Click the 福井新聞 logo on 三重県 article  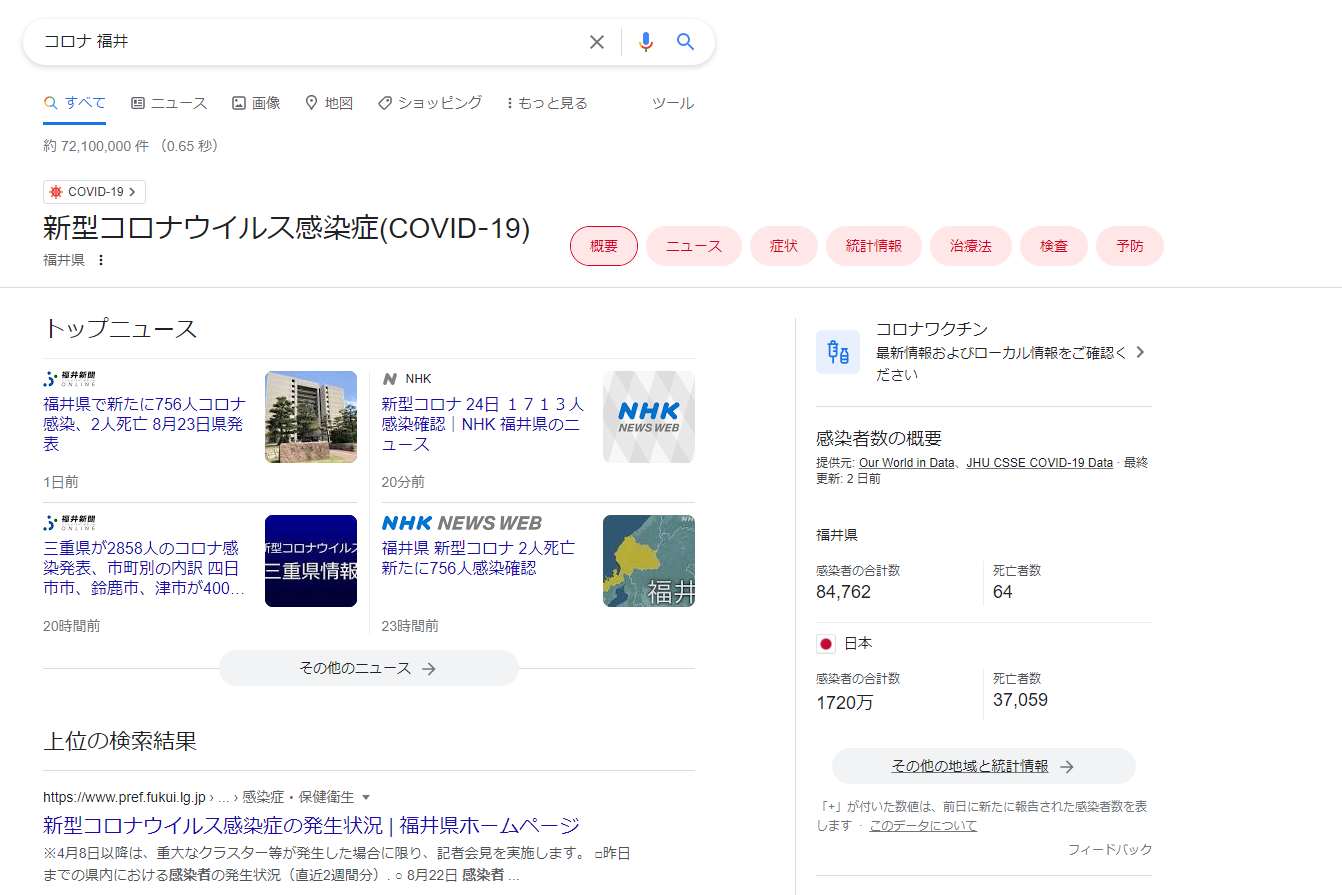(70, 523)
